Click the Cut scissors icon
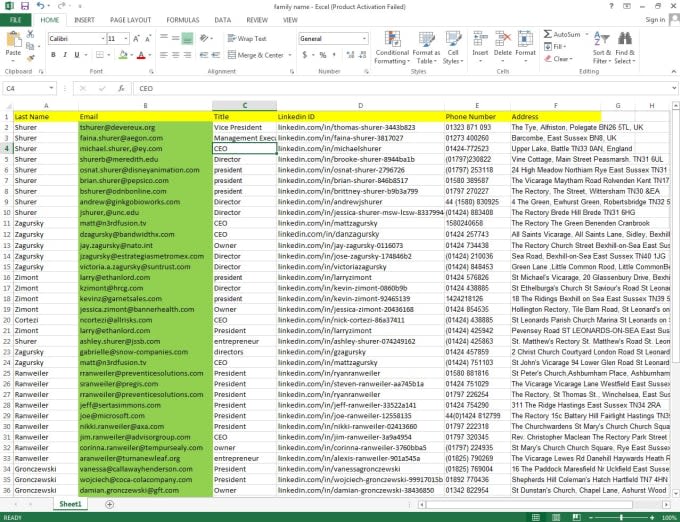Viewport: 680px width, 522px height. tap(30, 34)
